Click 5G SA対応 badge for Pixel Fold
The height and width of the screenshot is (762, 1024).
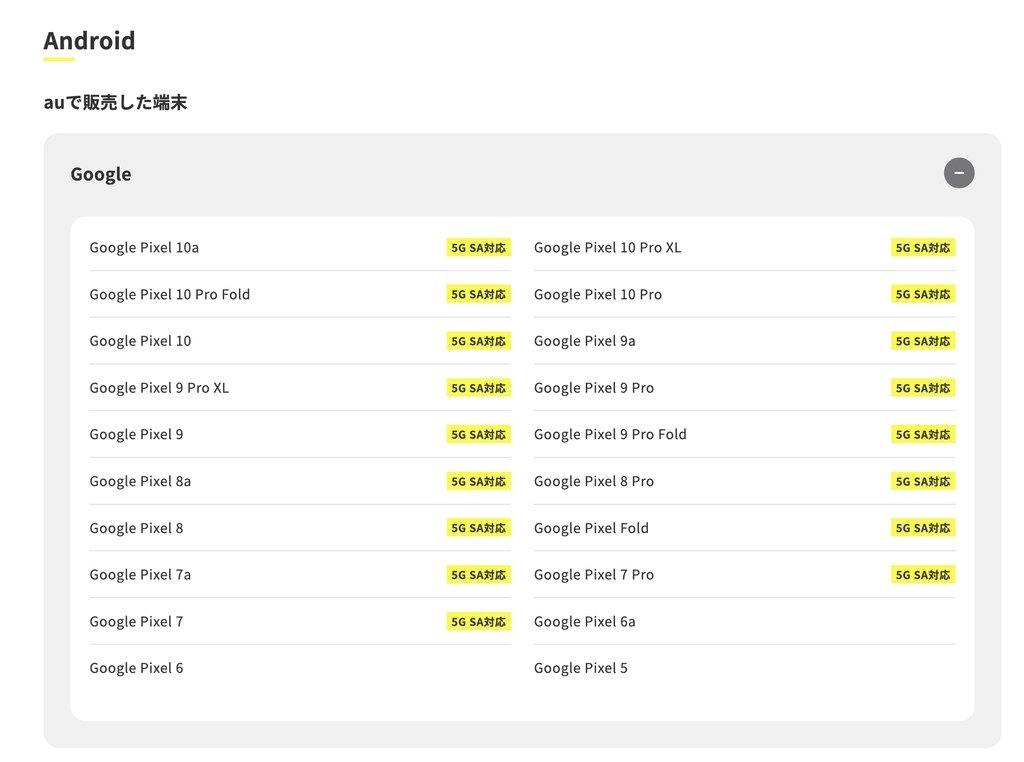pyautogui.click(x=923, y=528)
